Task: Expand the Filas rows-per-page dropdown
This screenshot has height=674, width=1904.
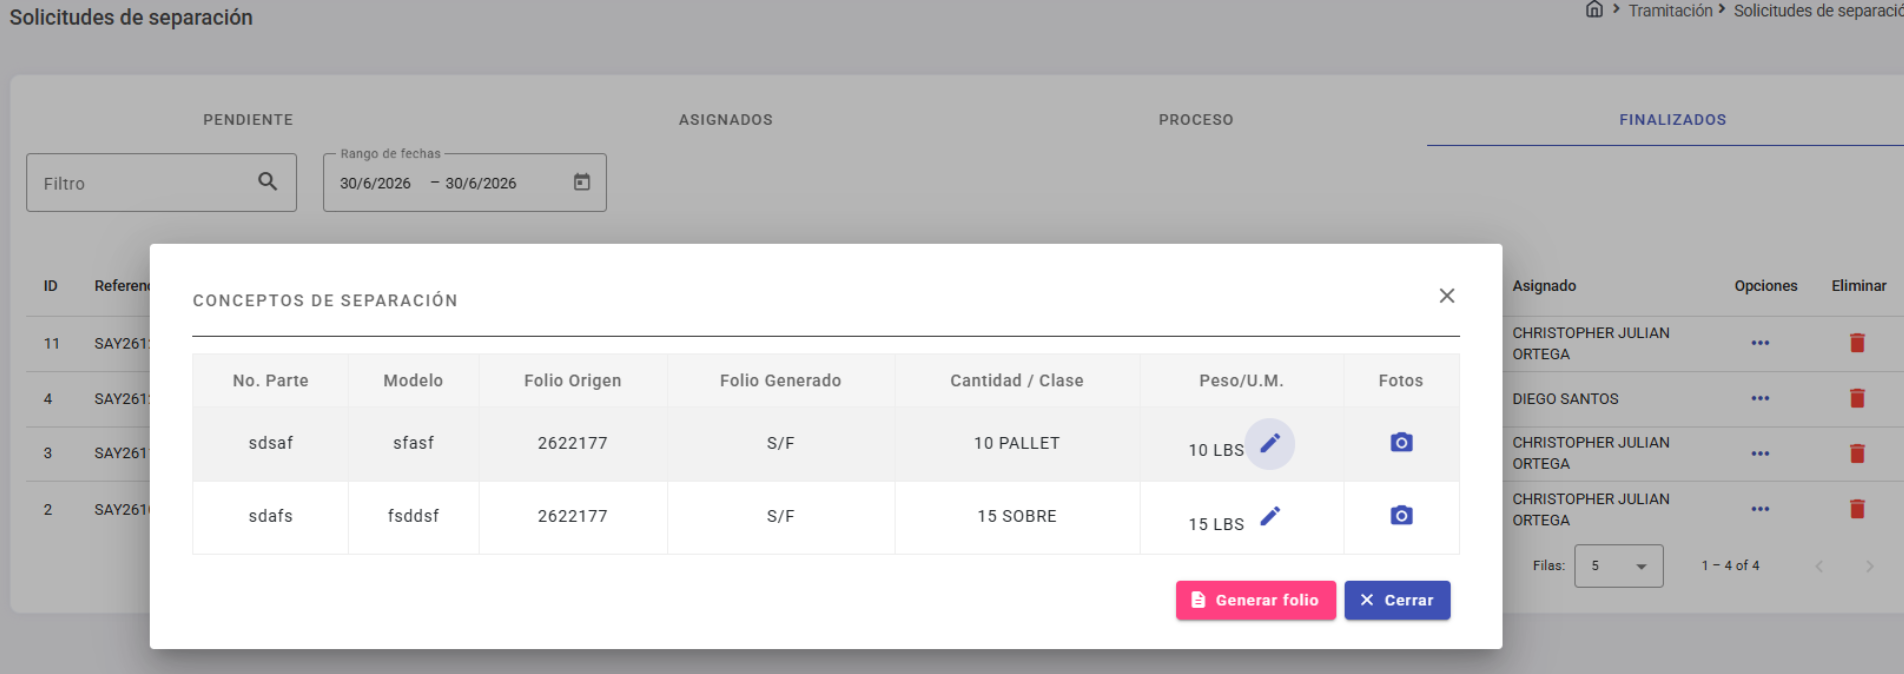Action: [x=1618, y=566]
